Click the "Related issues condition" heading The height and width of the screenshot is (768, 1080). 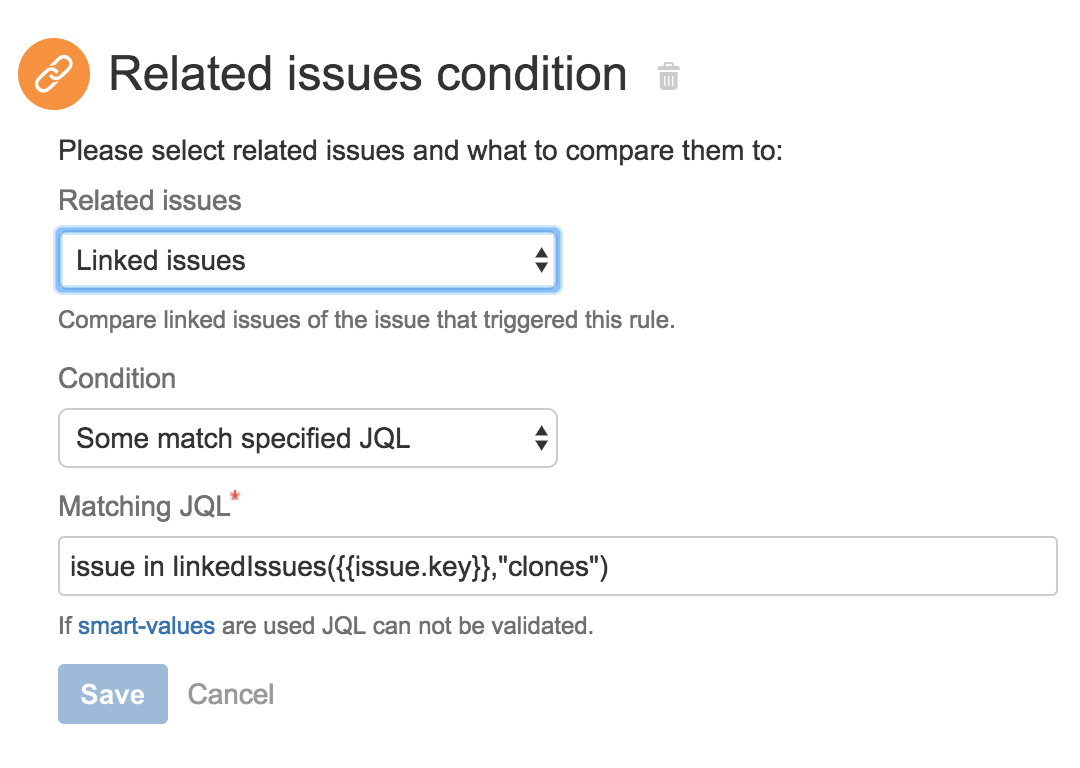tap(367, 75)
